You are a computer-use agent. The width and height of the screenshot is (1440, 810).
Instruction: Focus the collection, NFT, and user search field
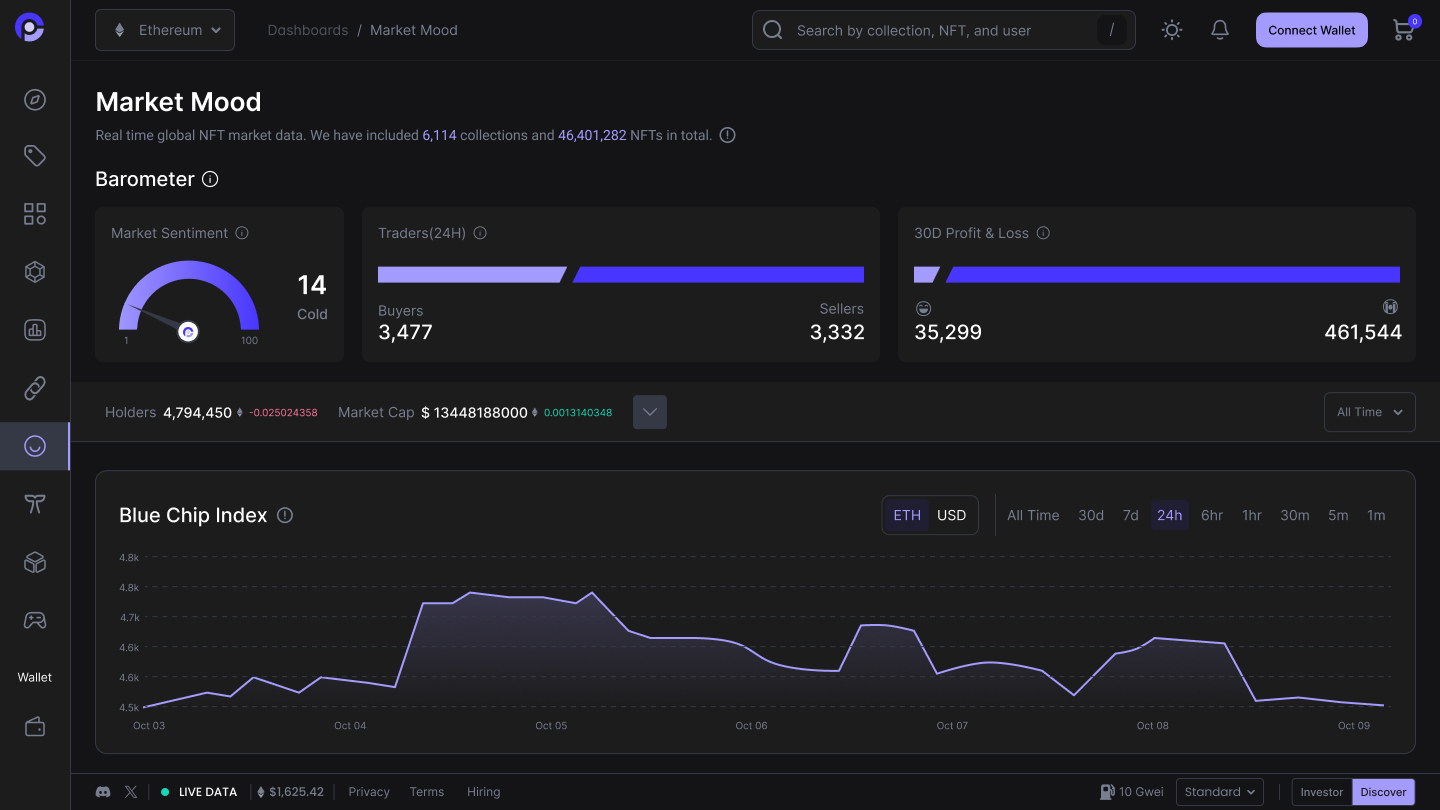point(944,30)
